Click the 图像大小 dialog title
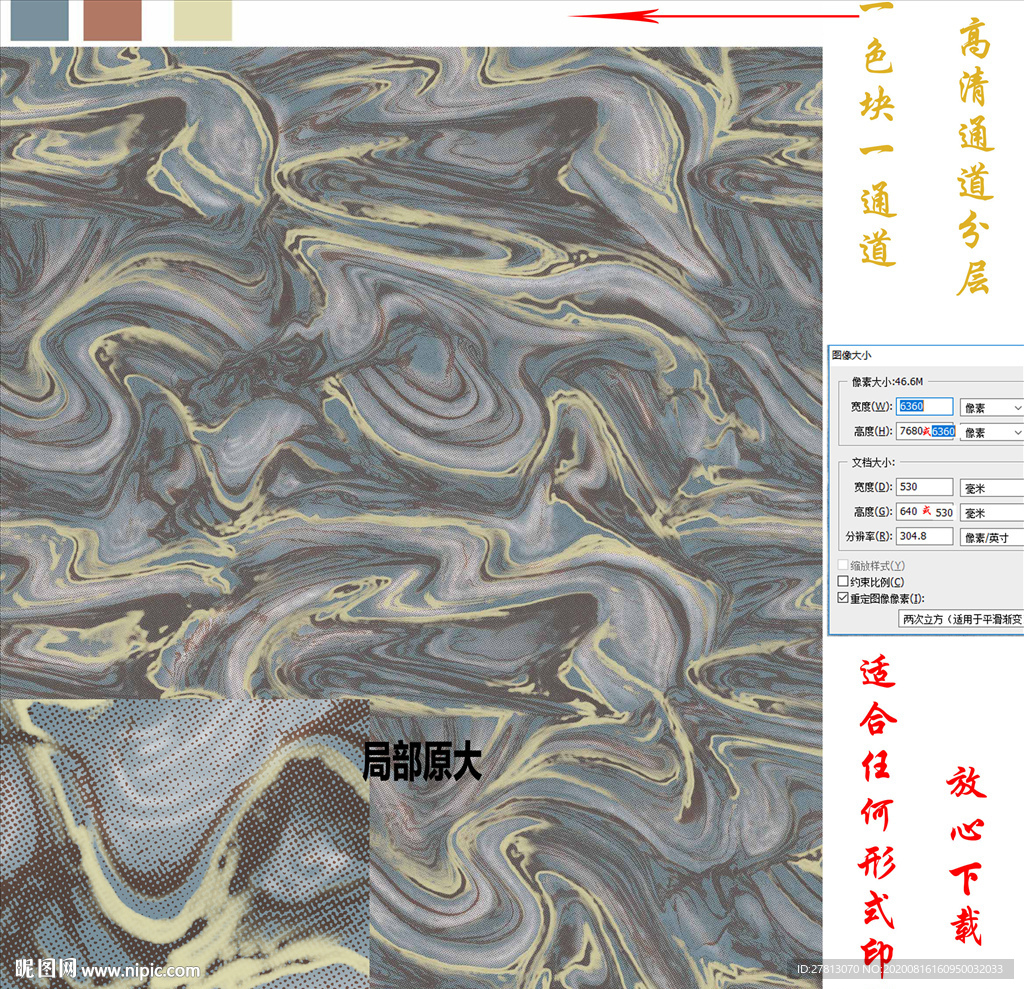 (x=851, y=355)
